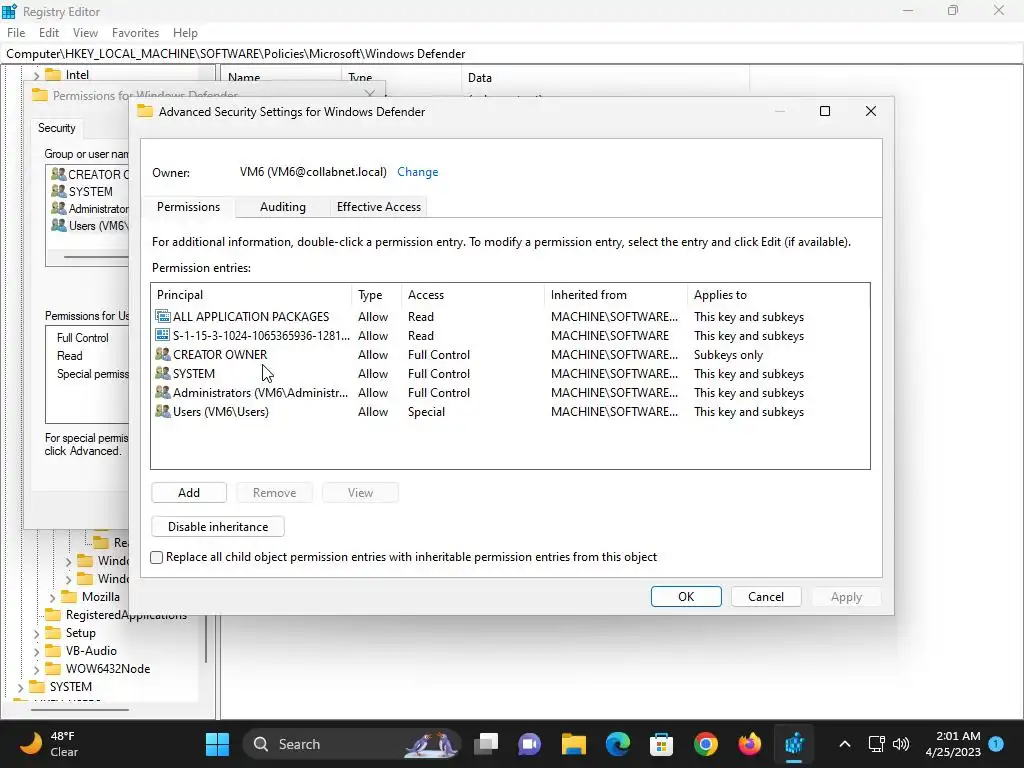Confirm with the OK button

pos(686,596)
